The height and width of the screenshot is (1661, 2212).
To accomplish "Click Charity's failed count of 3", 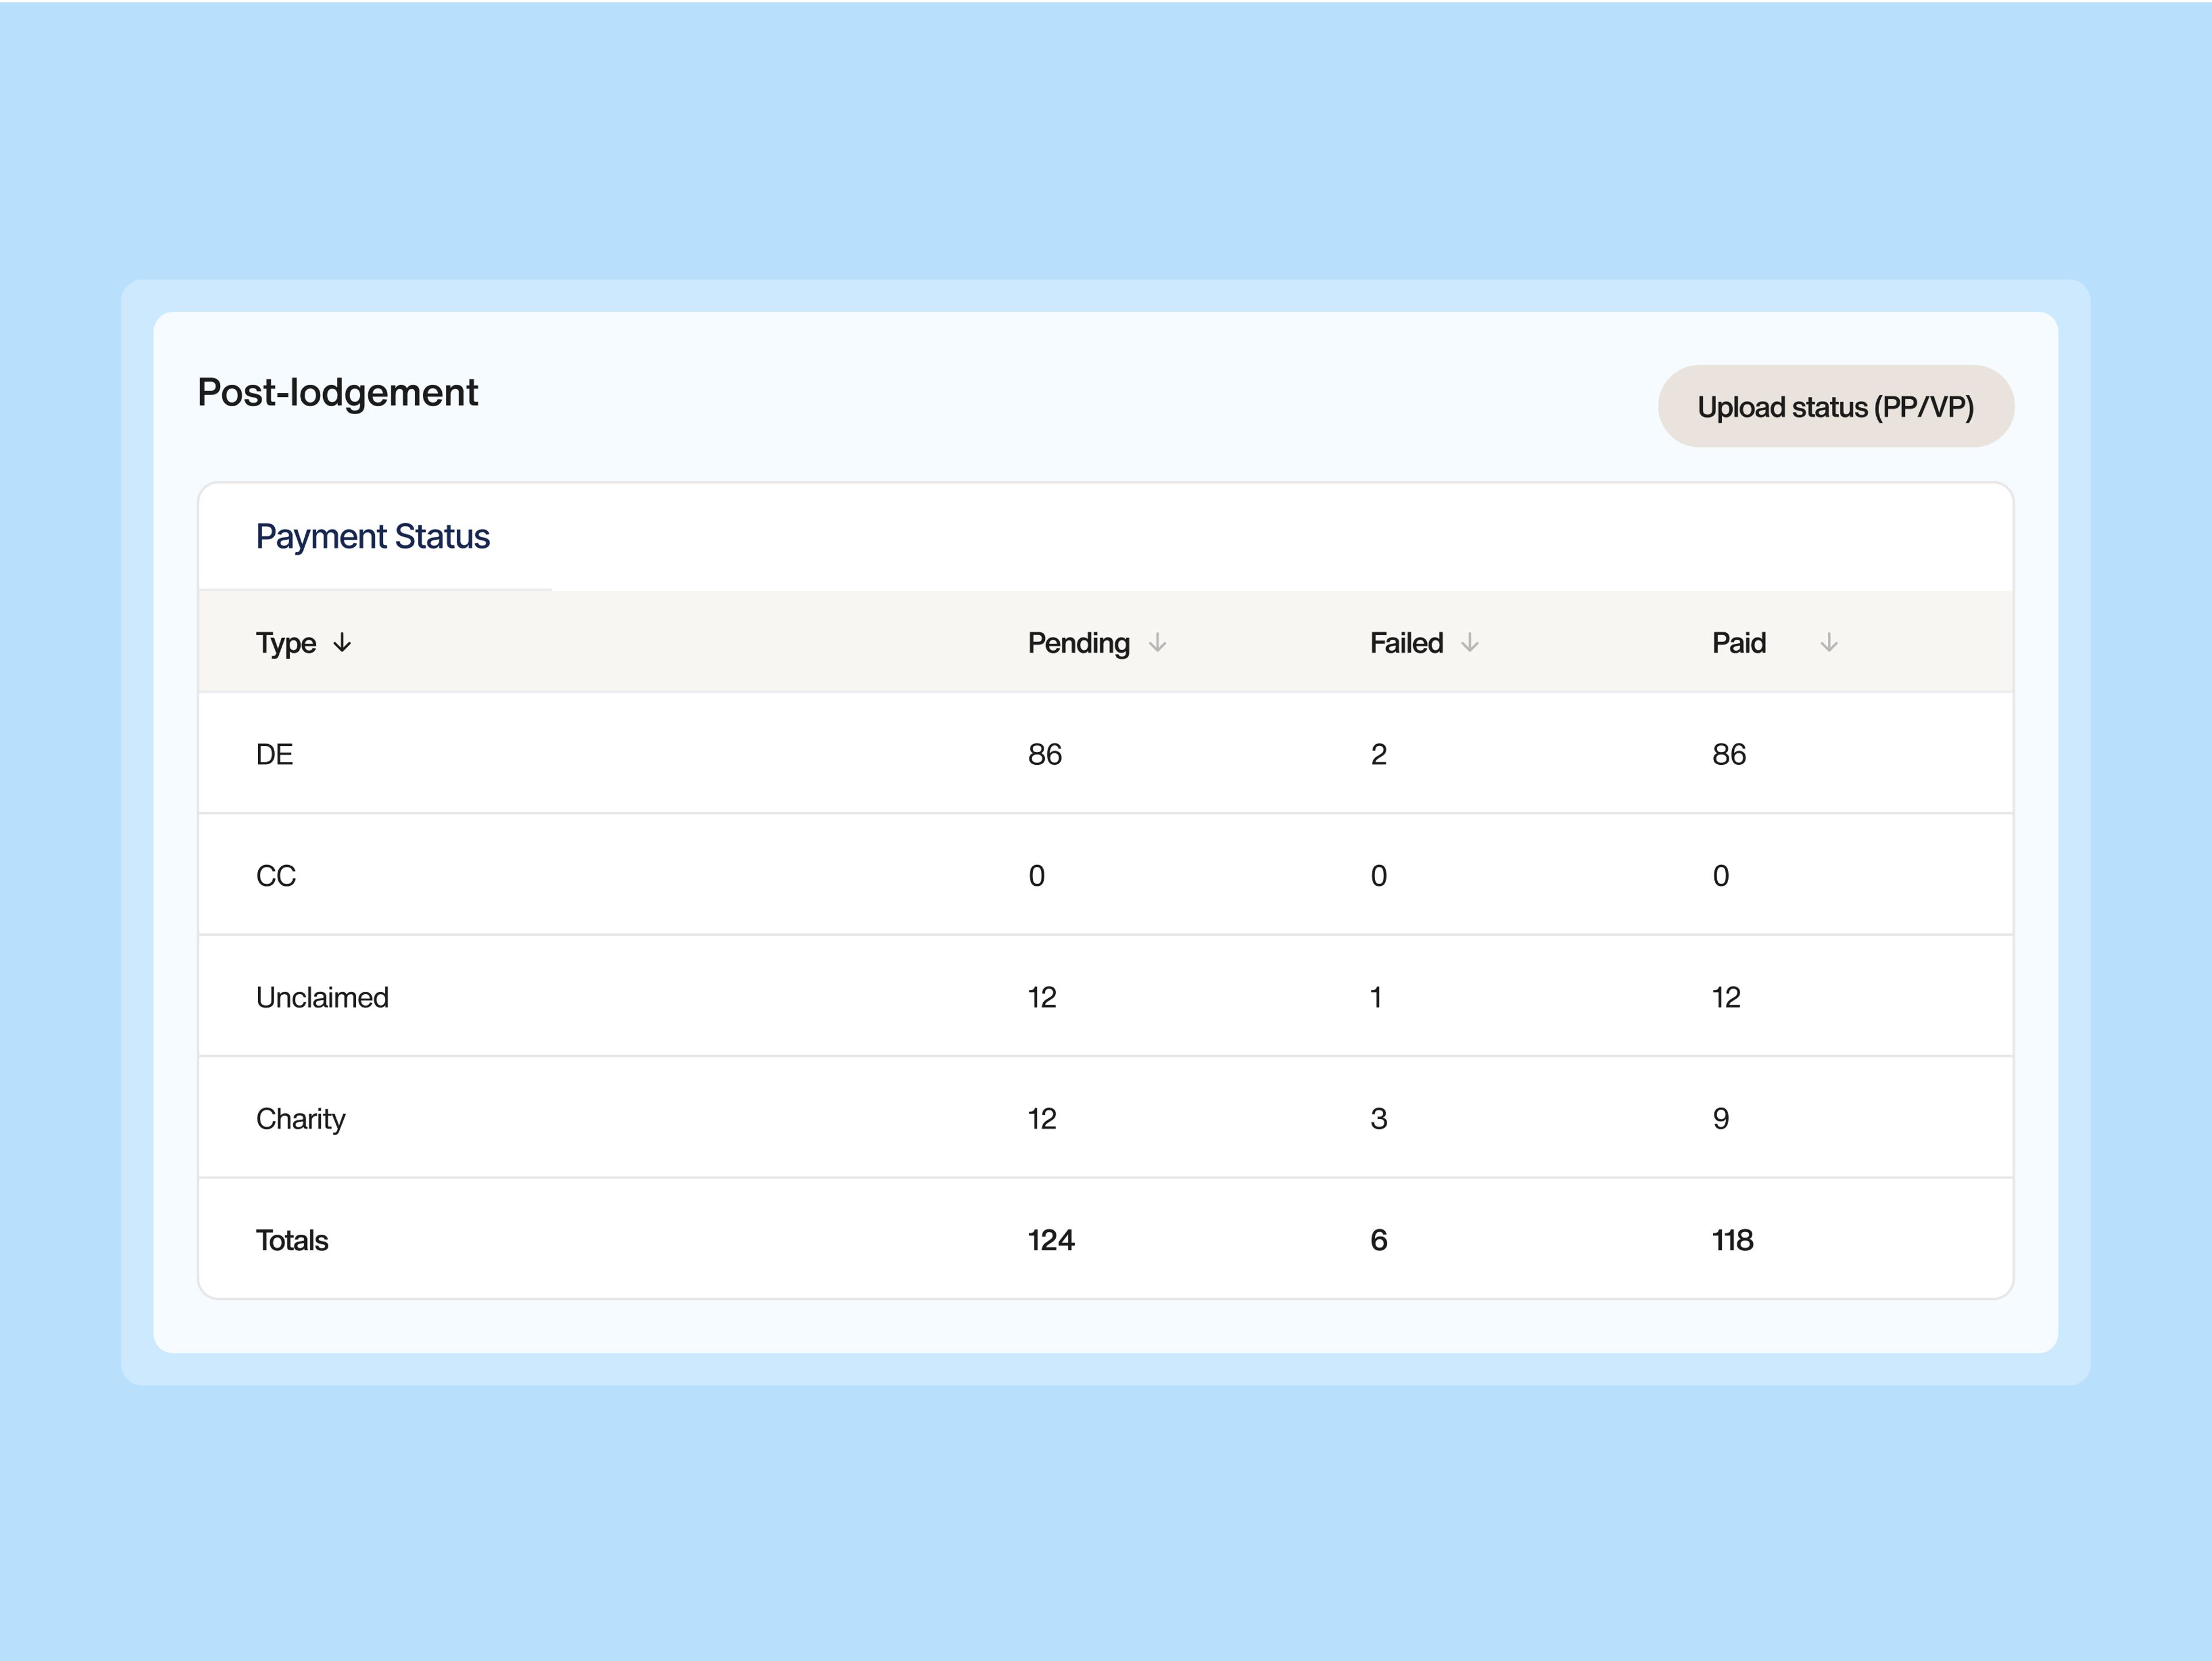I will point(1378,1119).
